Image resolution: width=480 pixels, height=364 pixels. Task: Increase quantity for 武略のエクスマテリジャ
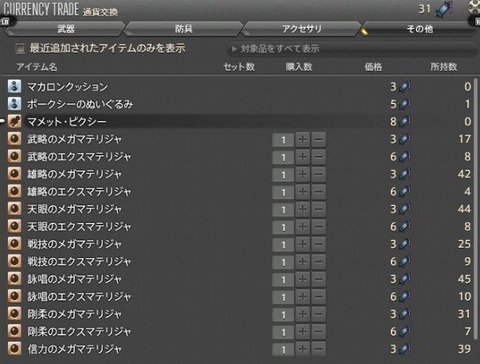(x=302, y=157)
